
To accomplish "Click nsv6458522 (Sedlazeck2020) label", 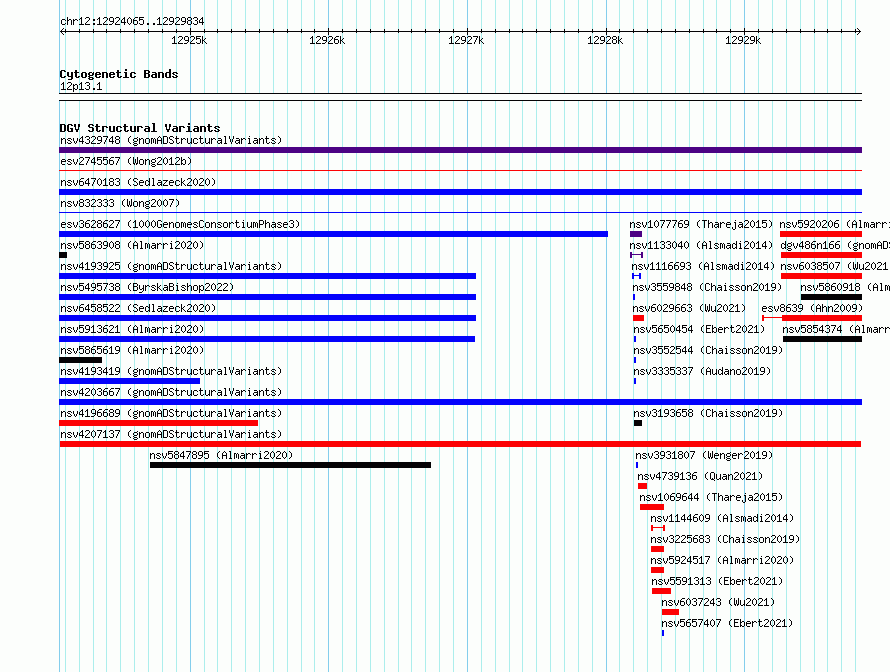I will [138, 308].
